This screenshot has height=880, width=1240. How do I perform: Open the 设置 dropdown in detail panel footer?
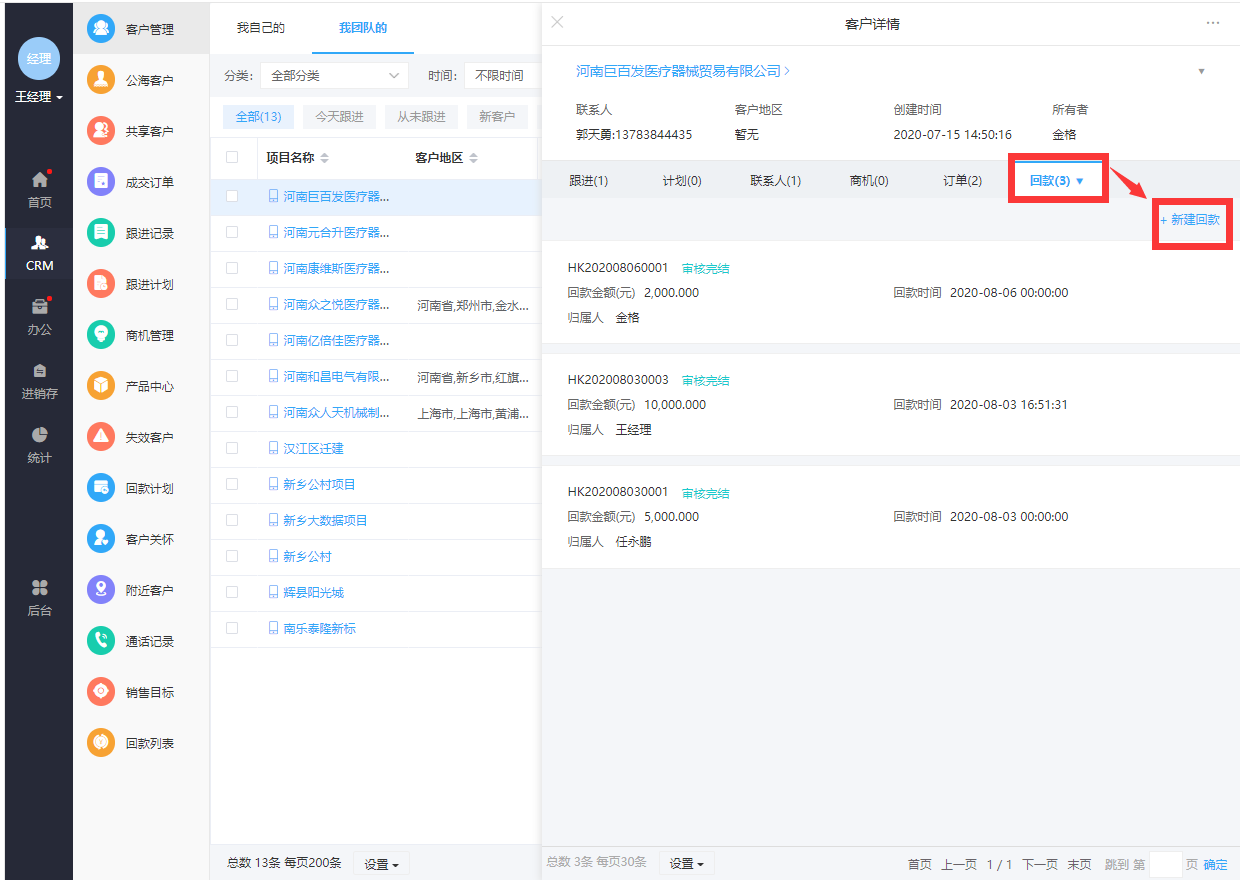pos(686,863)
